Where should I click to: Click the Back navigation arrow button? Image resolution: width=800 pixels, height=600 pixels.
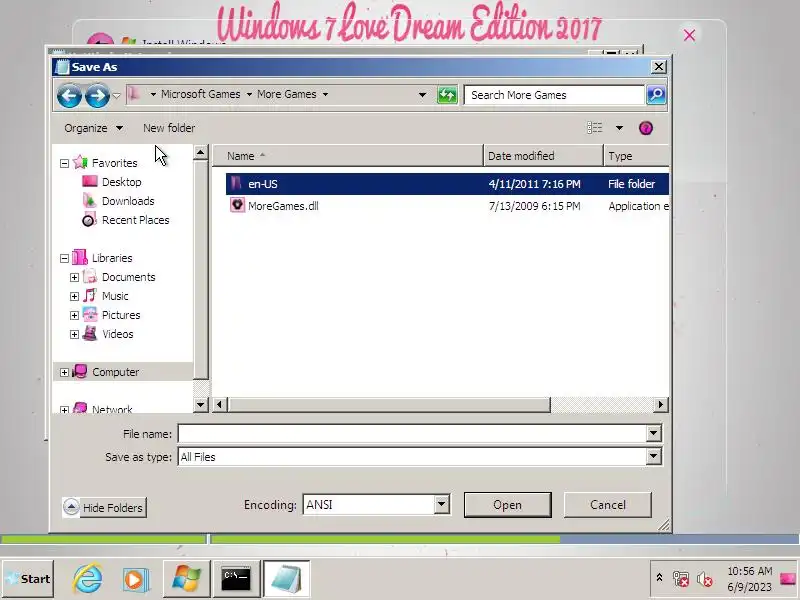[x=69, y=95]
